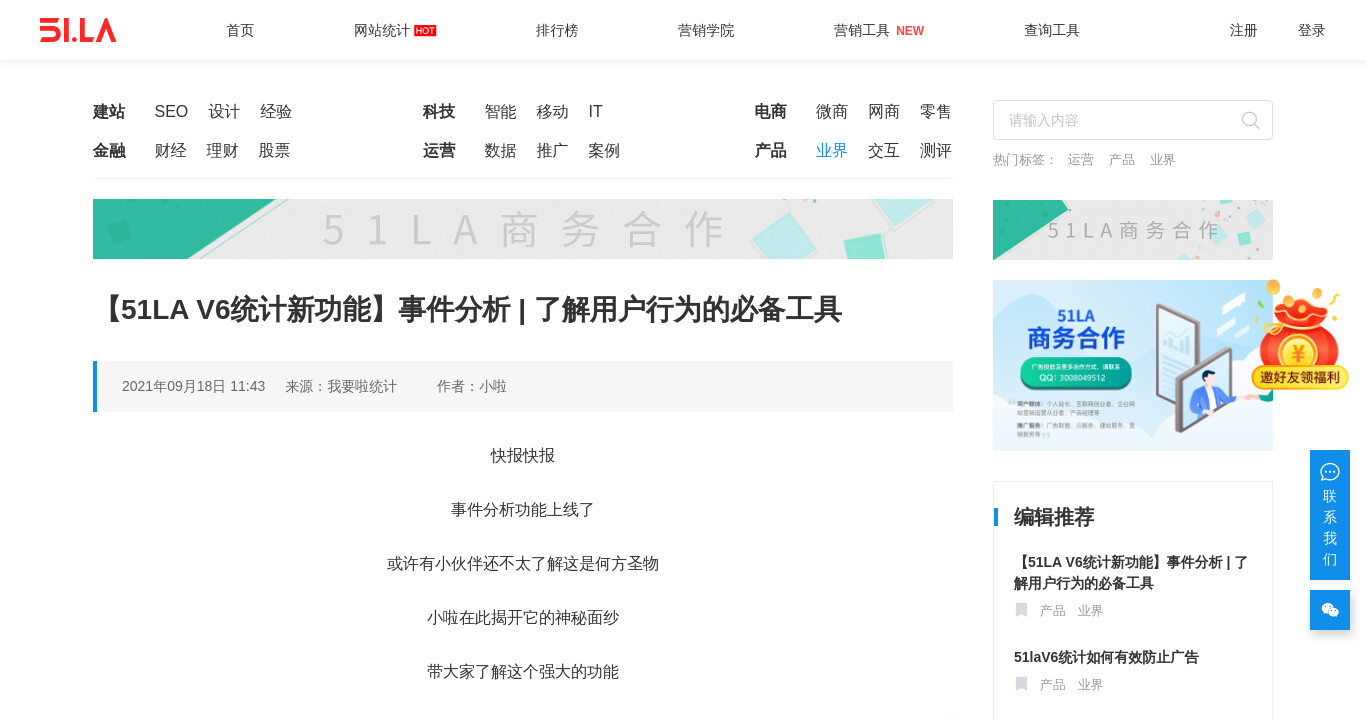Select the 案例 category
This screenshot has width=1366, height=720.
point(604,151)
